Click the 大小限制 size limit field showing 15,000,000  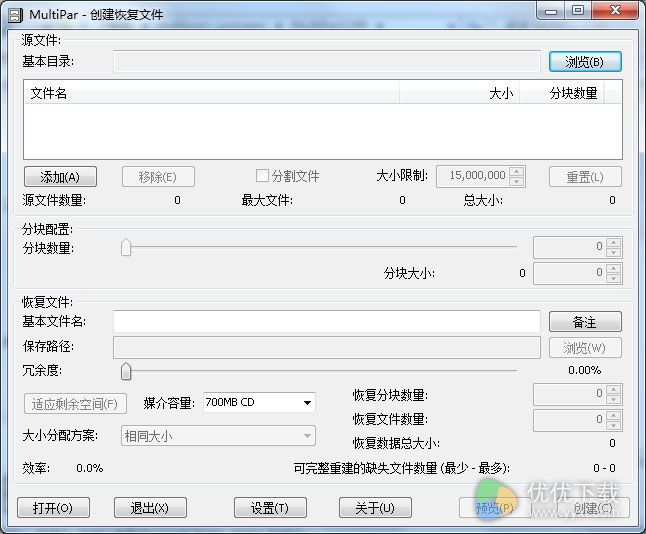473,176
